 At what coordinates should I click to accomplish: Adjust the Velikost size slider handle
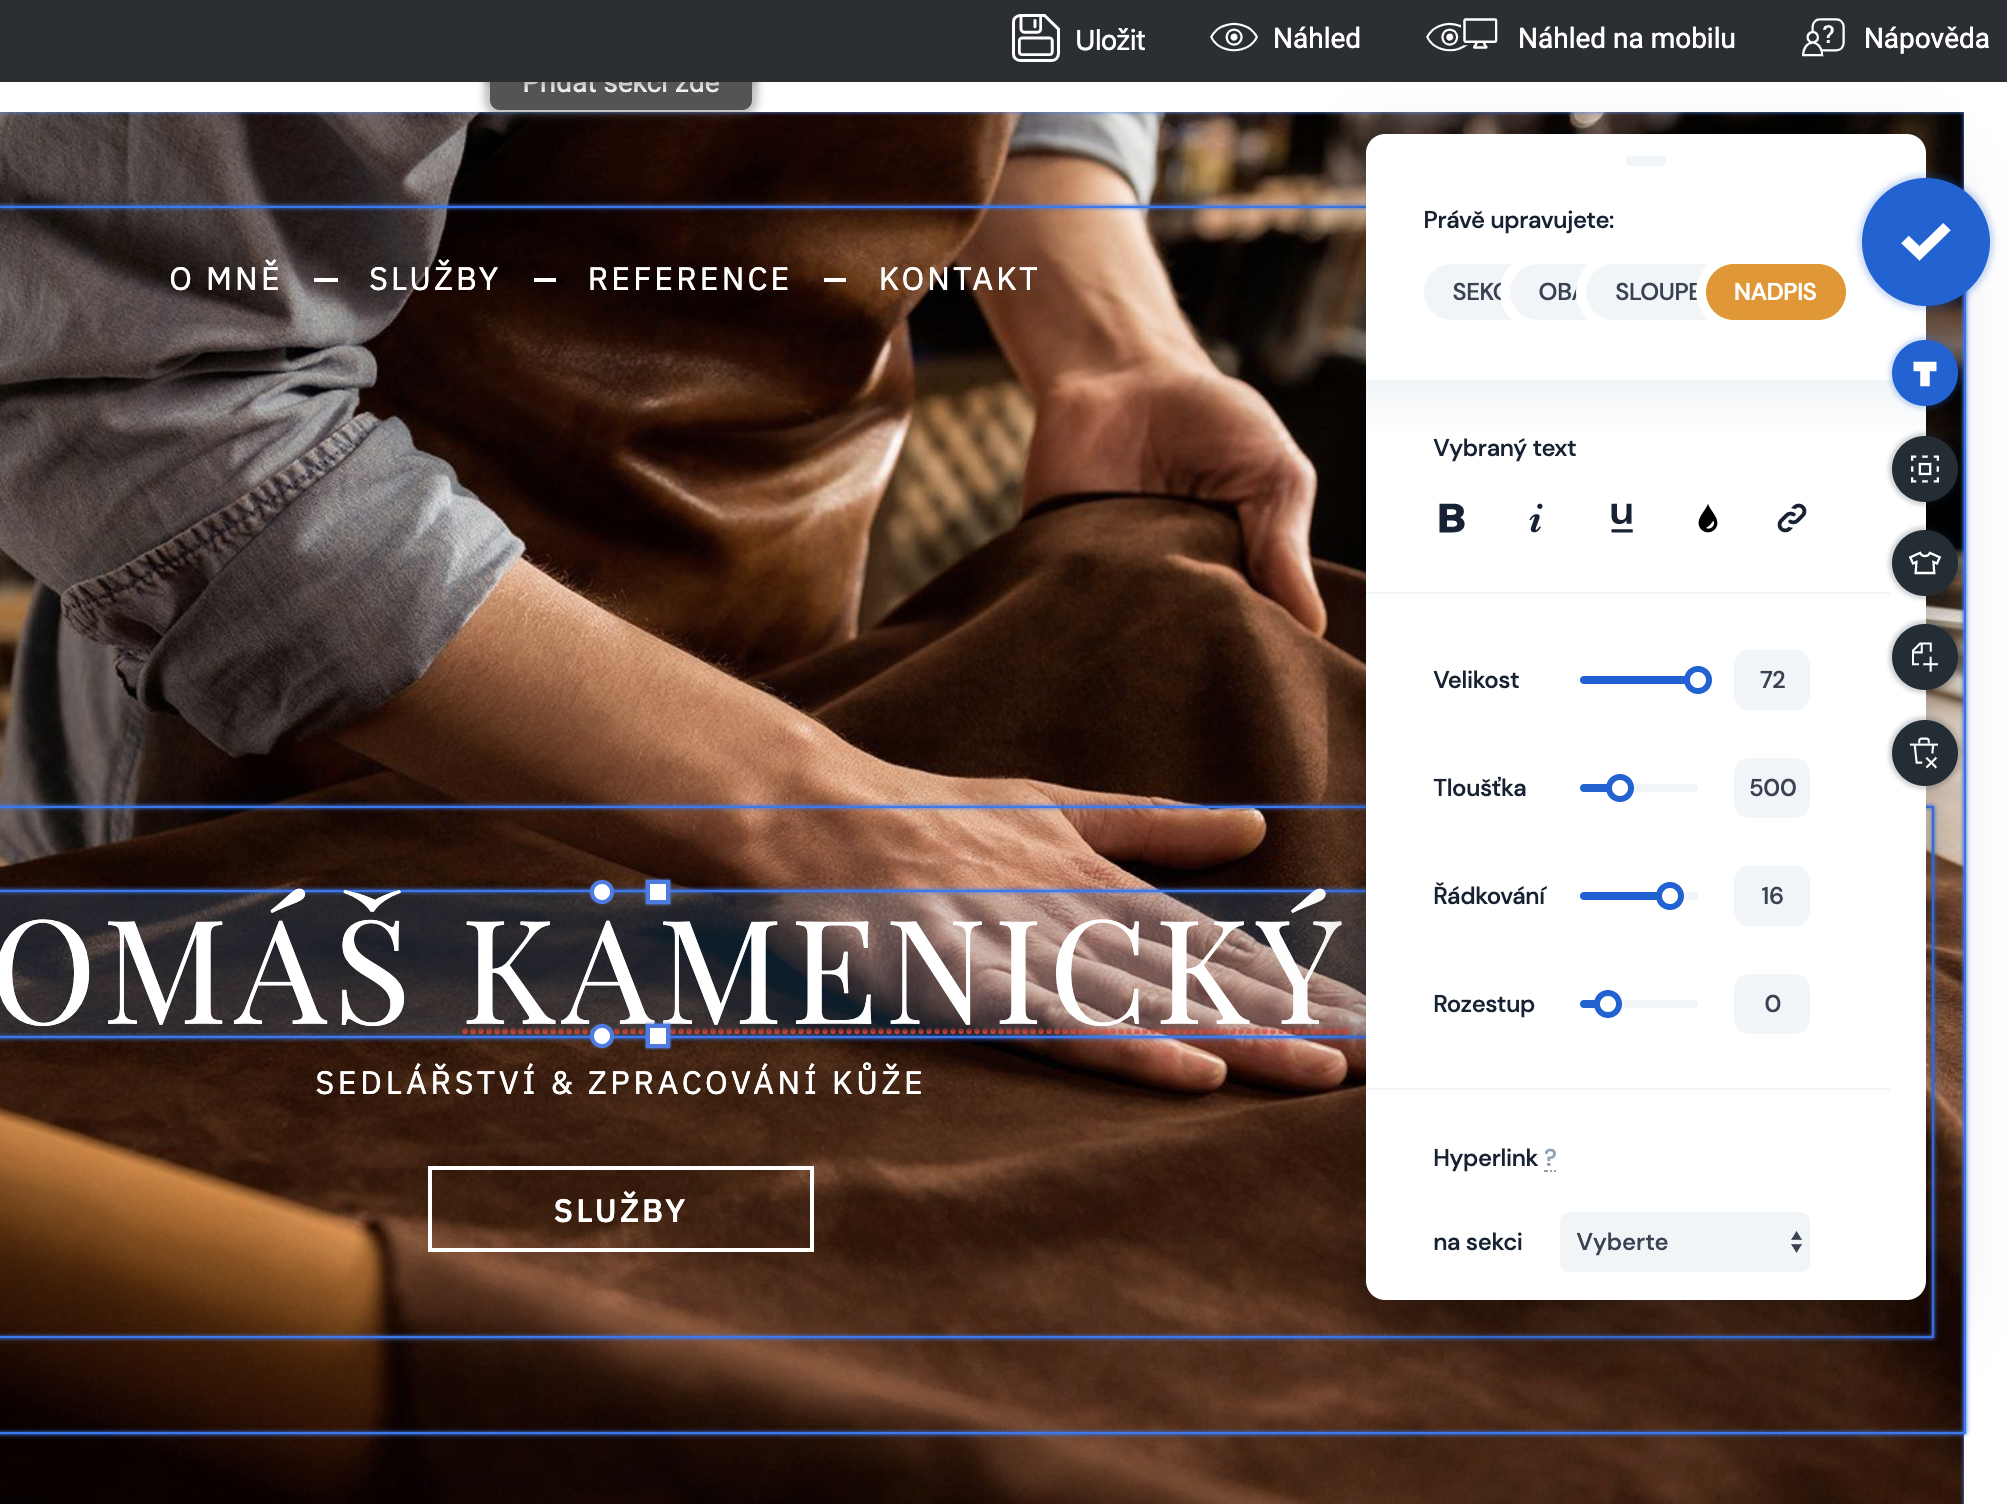tap(1697, 680)
